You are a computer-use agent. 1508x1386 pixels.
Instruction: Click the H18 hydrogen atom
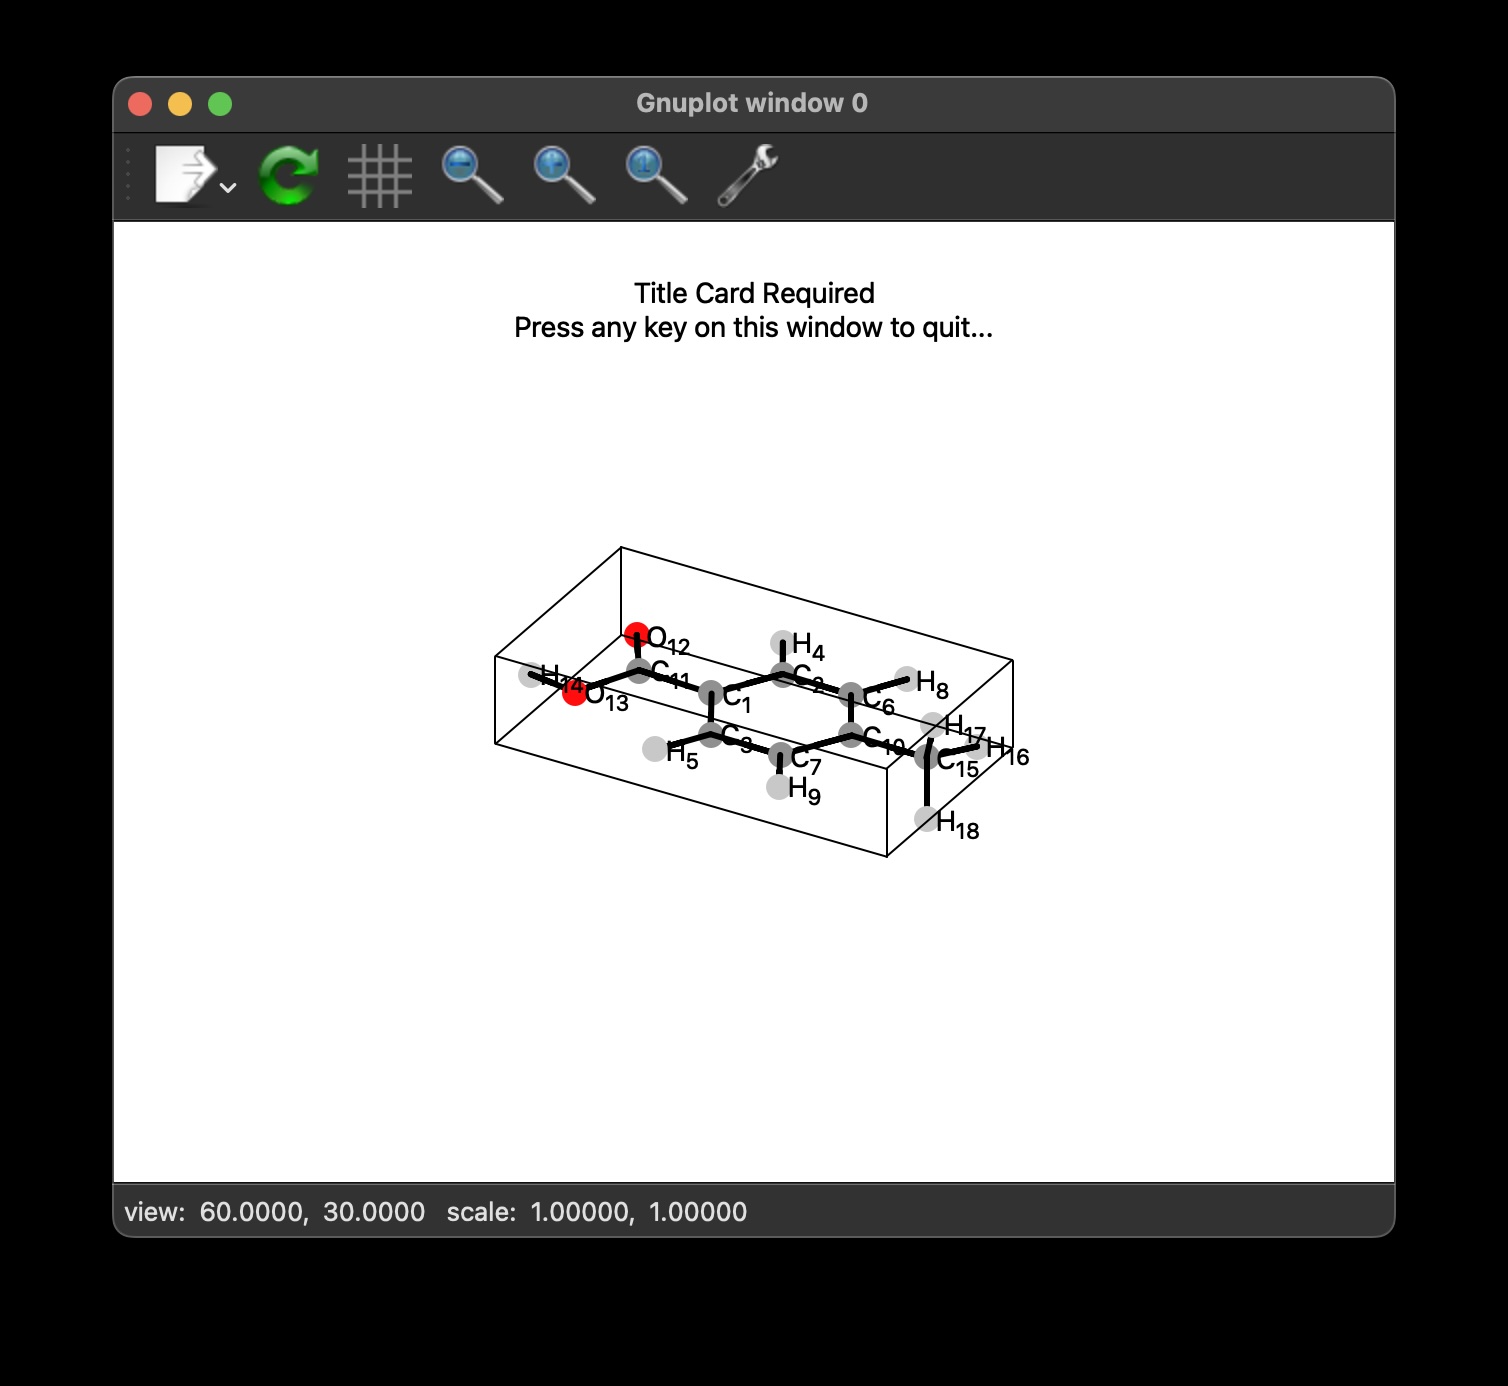coord(927,820)
